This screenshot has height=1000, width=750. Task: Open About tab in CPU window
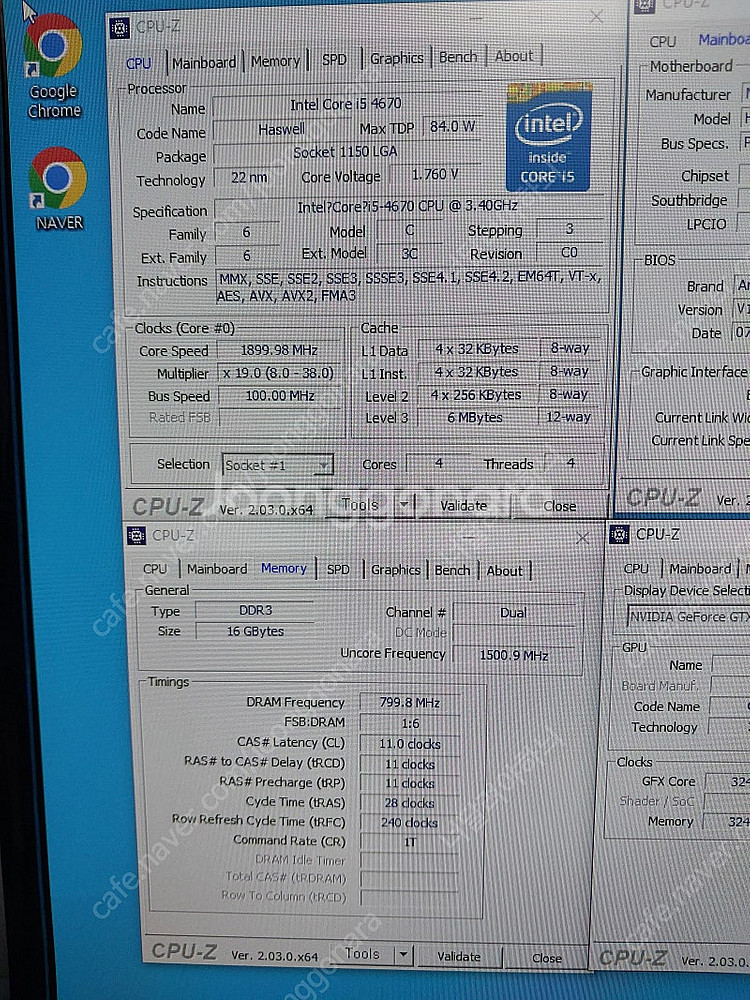[513, 56]
